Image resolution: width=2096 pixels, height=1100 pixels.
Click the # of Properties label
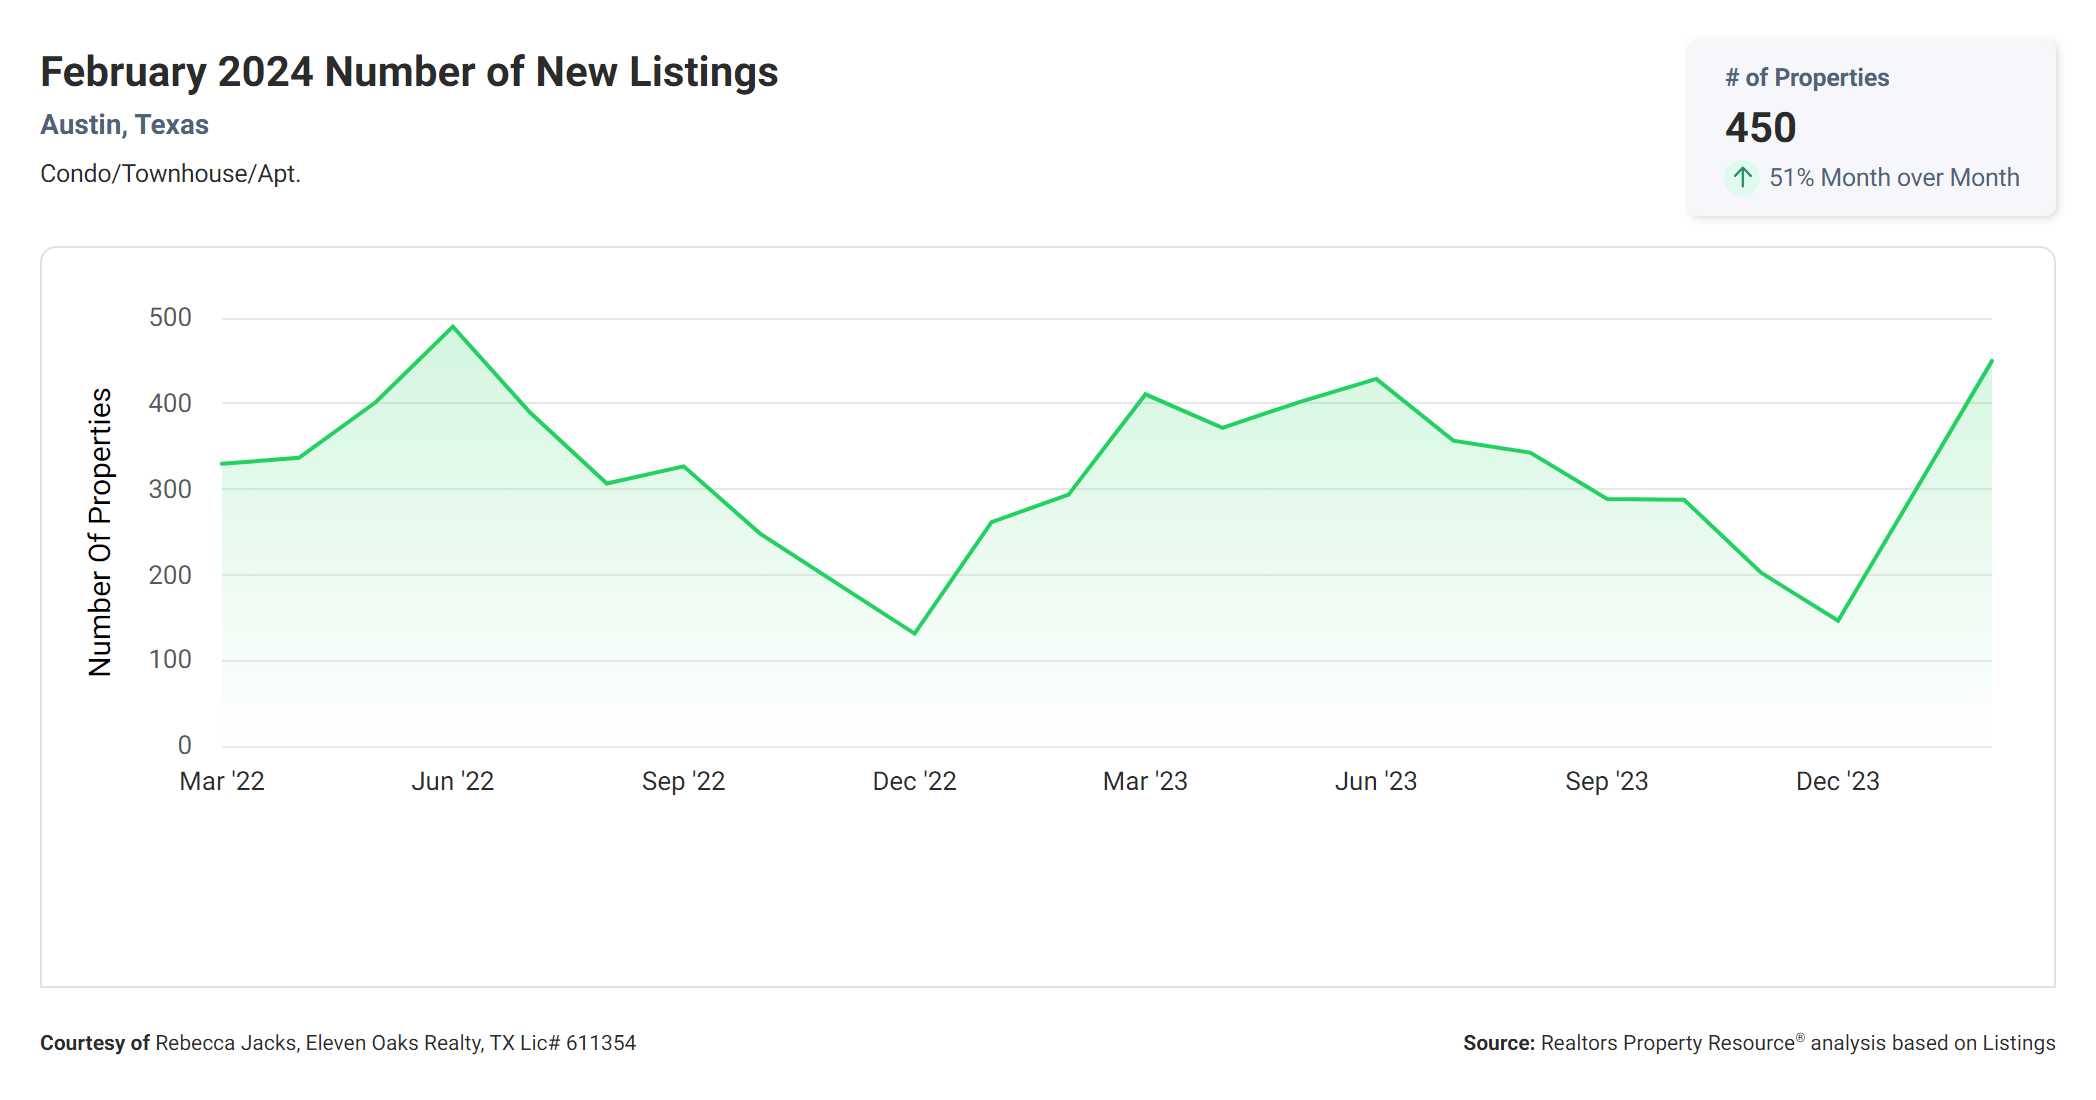pos(1806,78)
